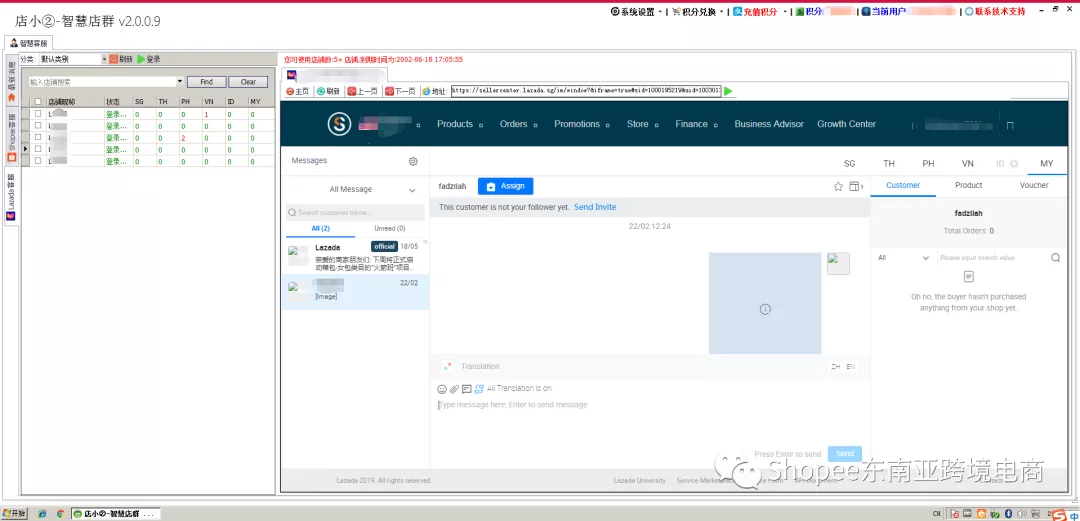Open the All orders filter dropdown
Viewport: 1080px width, 521px height.
[904, 258]
